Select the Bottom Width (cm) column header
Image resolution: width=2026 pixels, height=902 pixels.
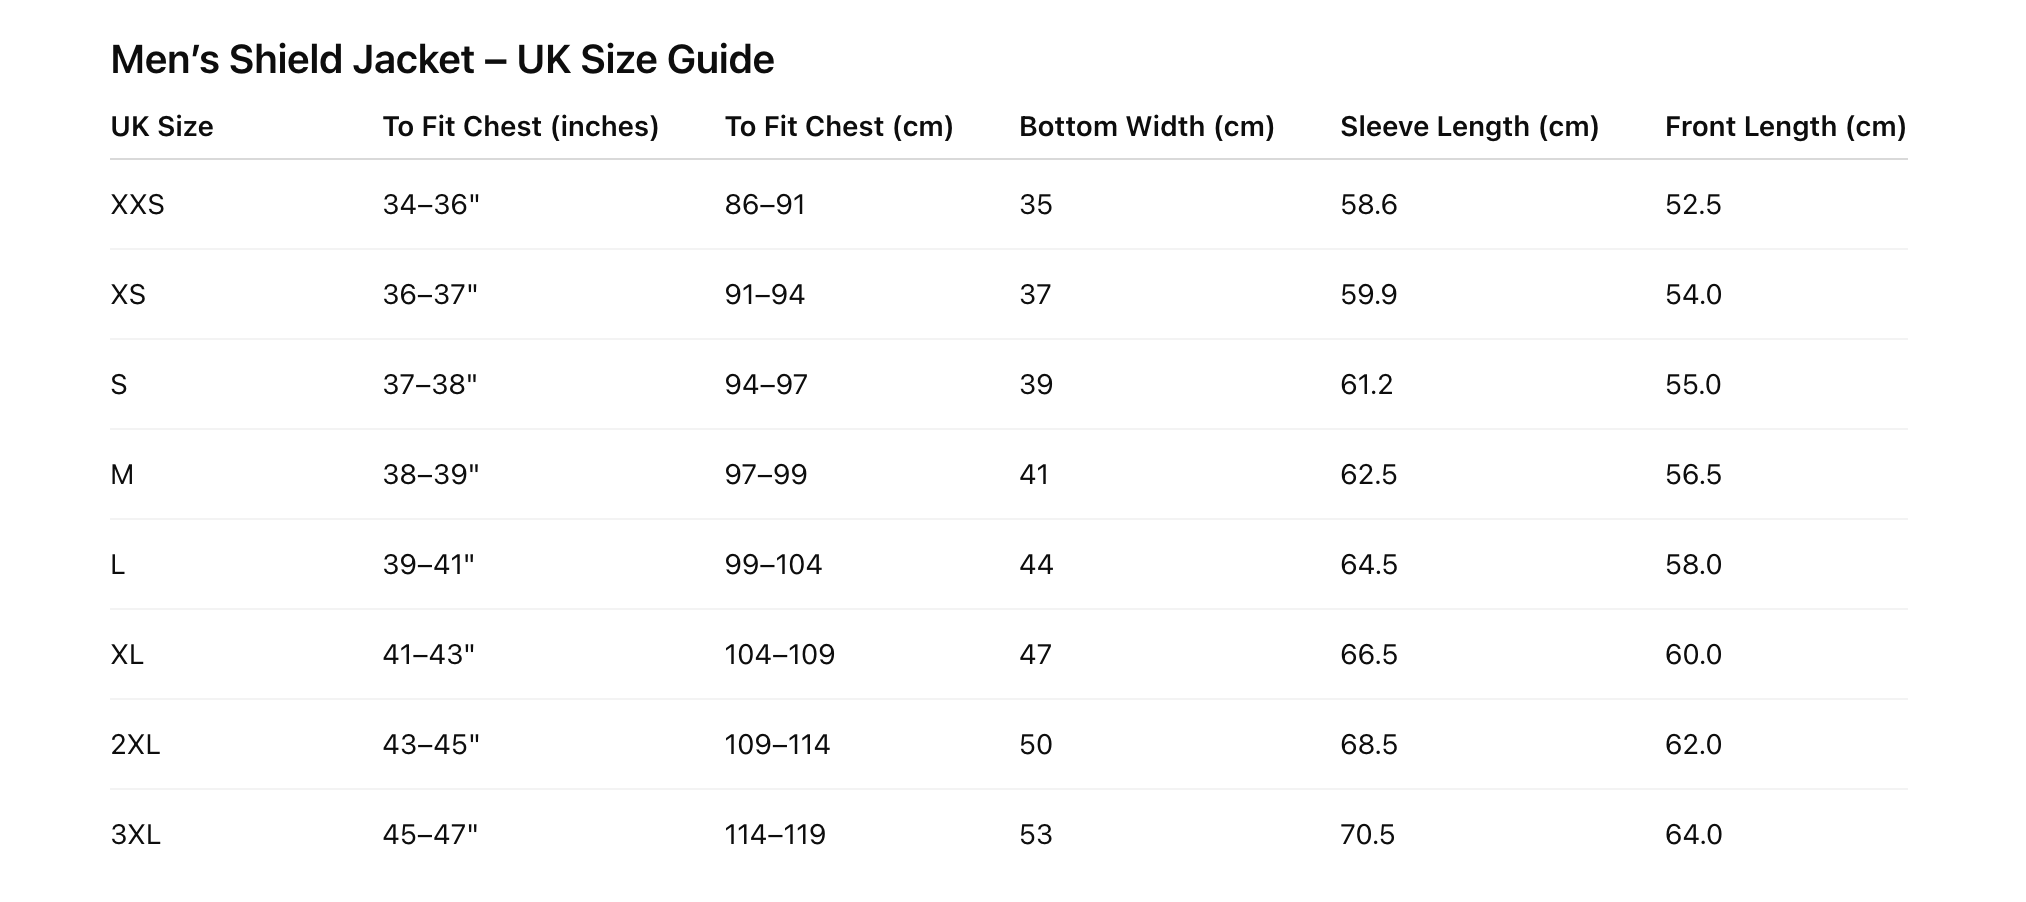[x=1146, y=127]
